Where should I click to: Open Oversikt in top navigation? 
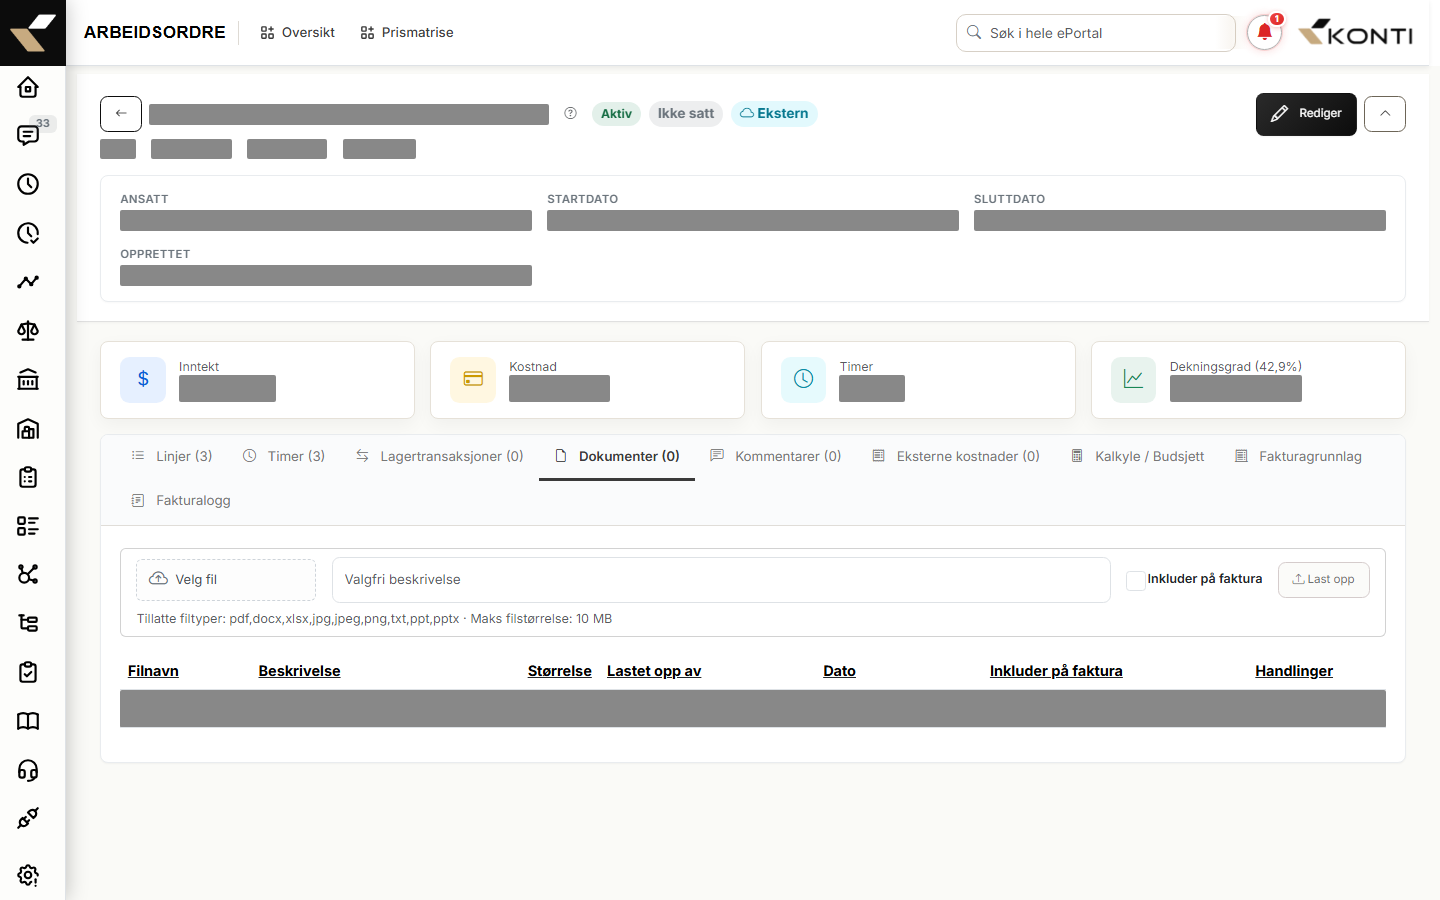297,33
